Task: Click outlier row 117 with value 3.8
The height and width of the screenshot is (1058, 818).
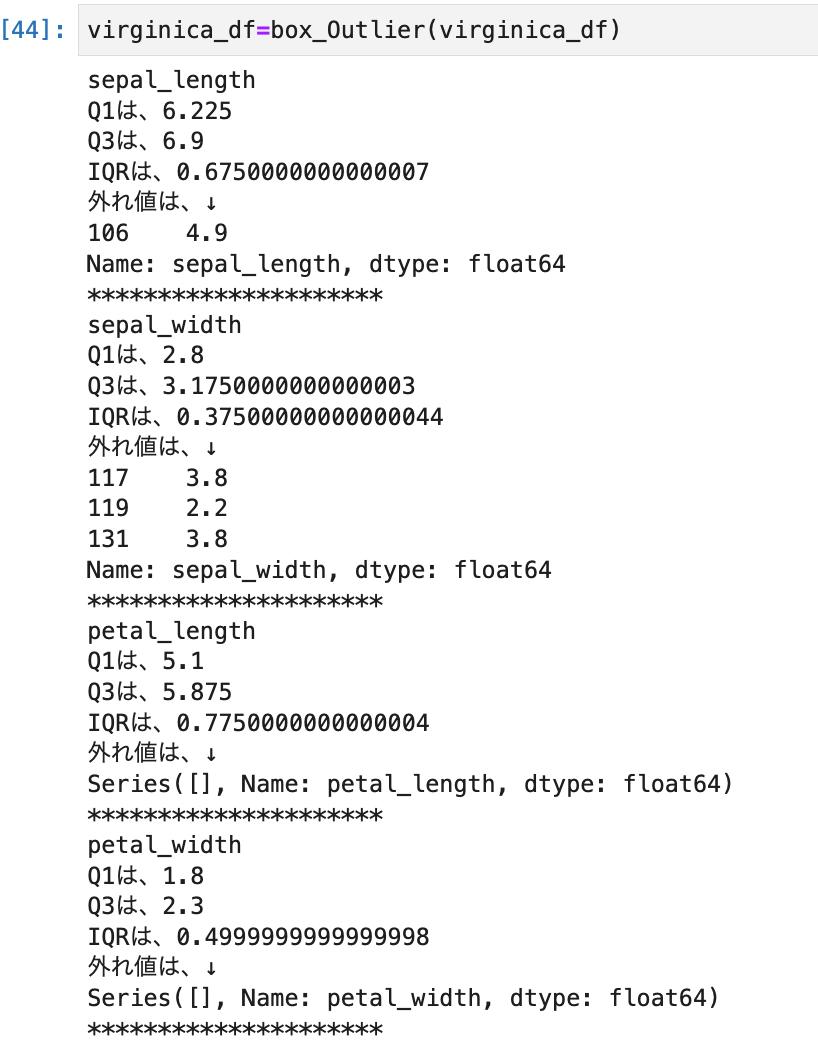Action: [157, 478]
